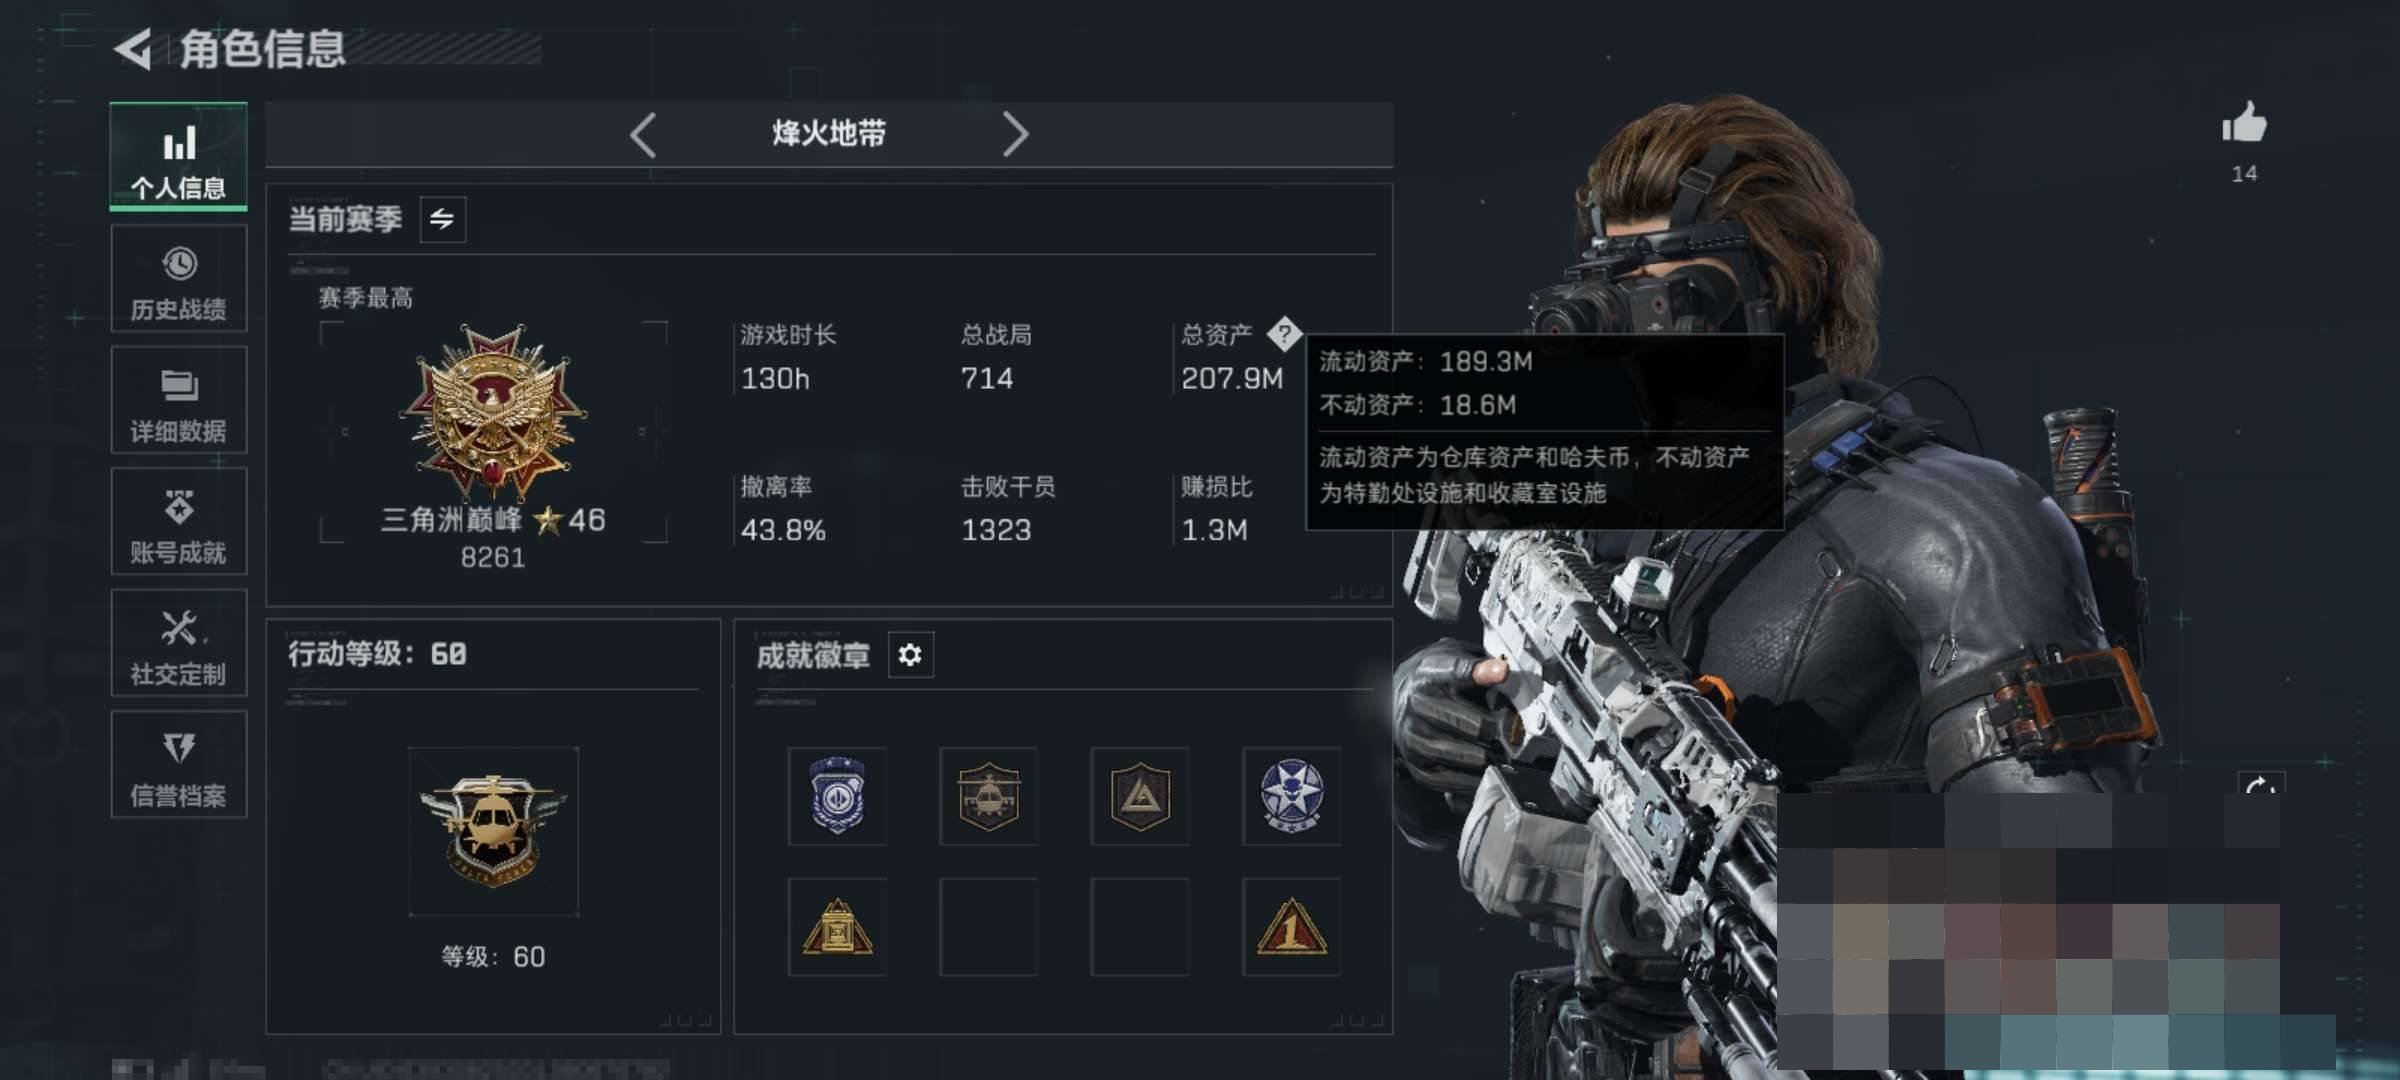Switch to the next mode with right chevron
The image size is (2400, 1080).
(x=1015, y=134)
